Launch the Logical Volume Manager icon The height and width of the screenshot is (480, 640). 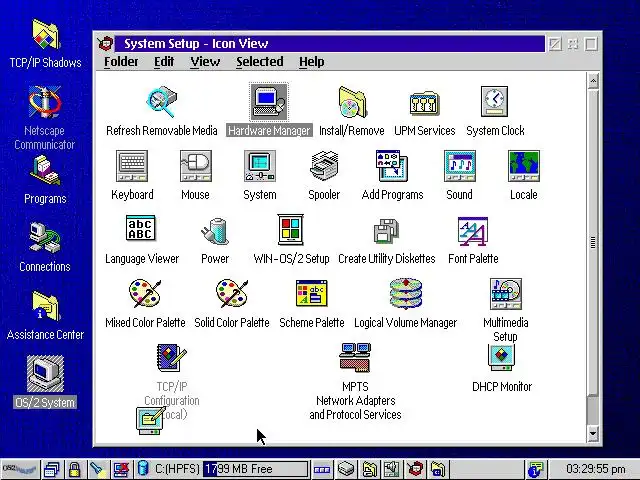tap(405, 294)
